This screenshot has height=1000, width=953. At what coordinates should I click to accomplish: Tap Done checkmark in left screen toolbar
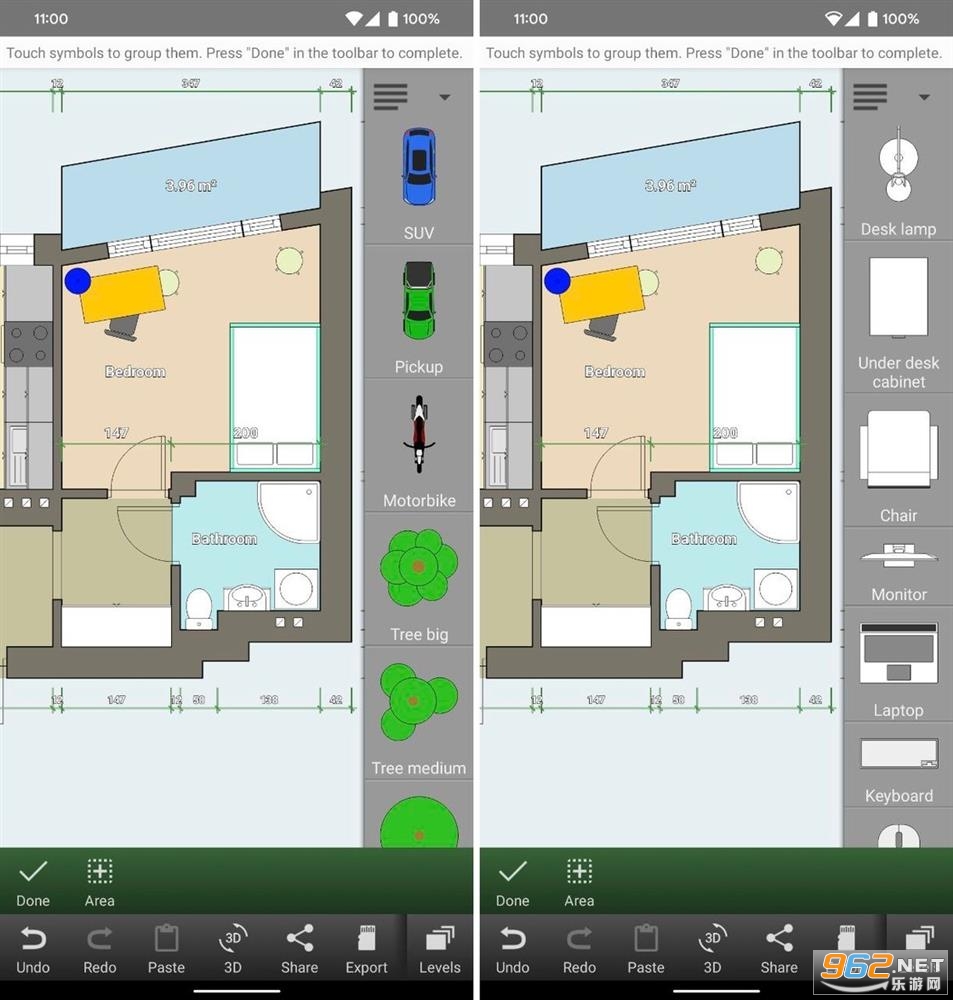click(x=33, y=883)
